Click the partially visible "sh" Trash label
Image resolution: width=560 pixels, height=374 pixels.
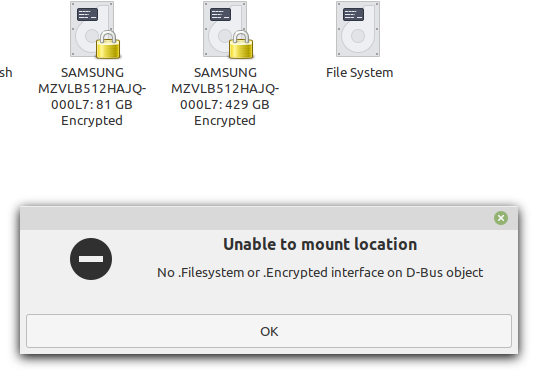coord(6,73)
